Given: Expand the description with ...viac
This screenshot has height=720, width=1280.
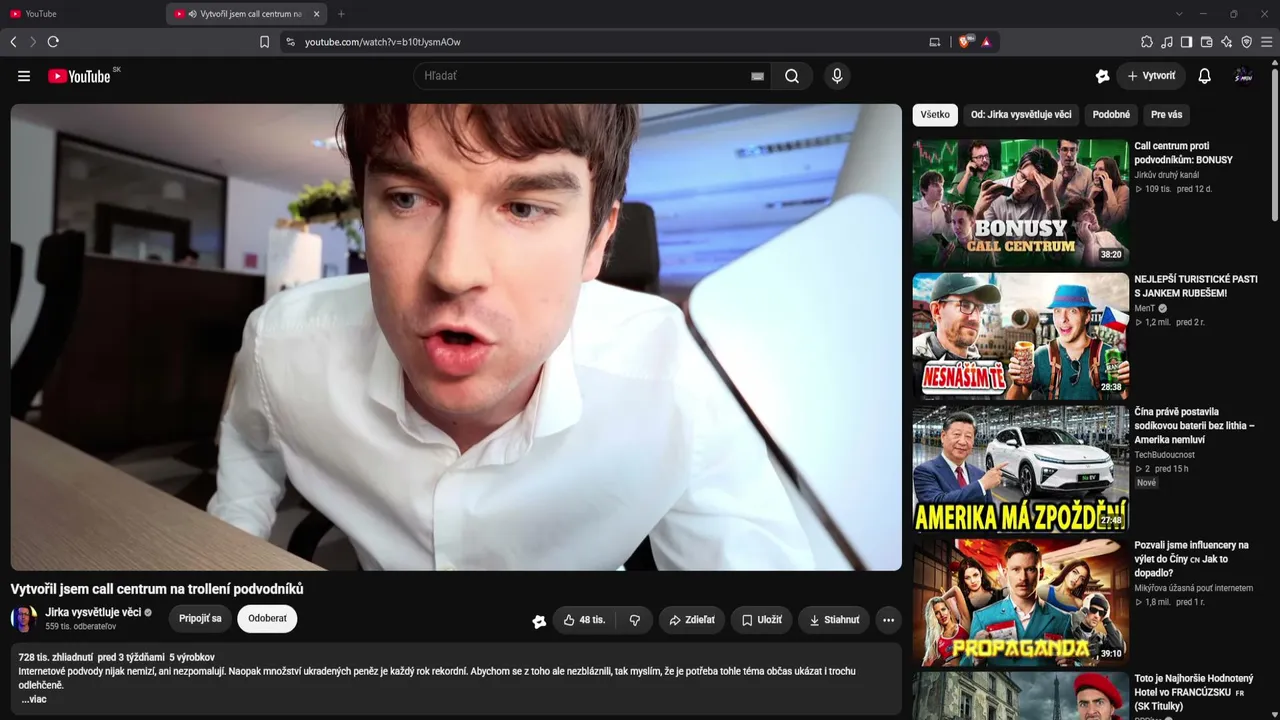Looking at the screenshot, I should pyautogui.click(x=34, y=699).
